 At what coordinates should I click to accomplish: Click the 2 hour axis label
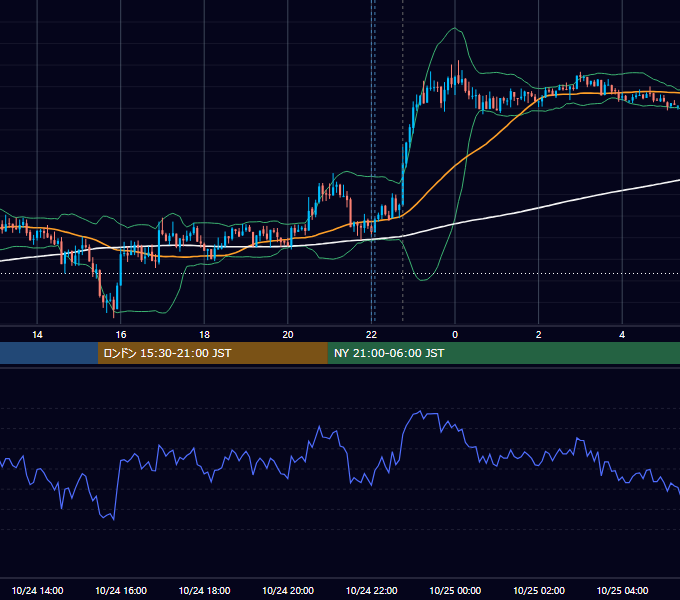pos(539,335)
